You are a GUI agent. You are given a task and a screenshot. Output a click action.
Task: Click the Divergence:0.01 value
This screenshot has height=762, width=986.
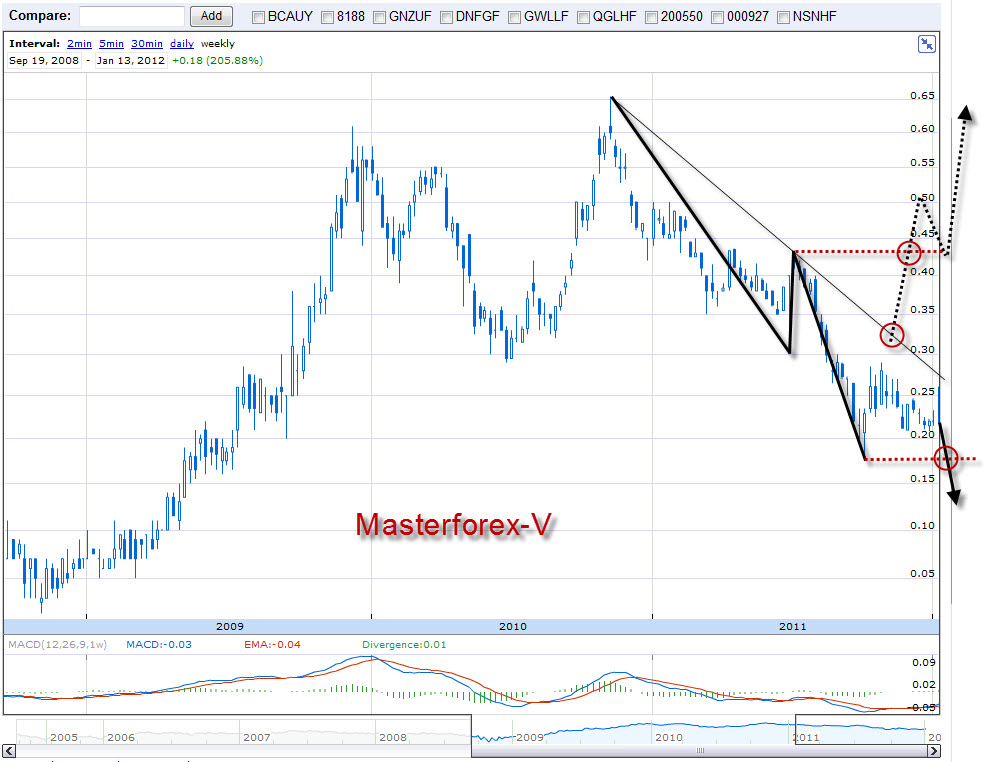[404, 644]
